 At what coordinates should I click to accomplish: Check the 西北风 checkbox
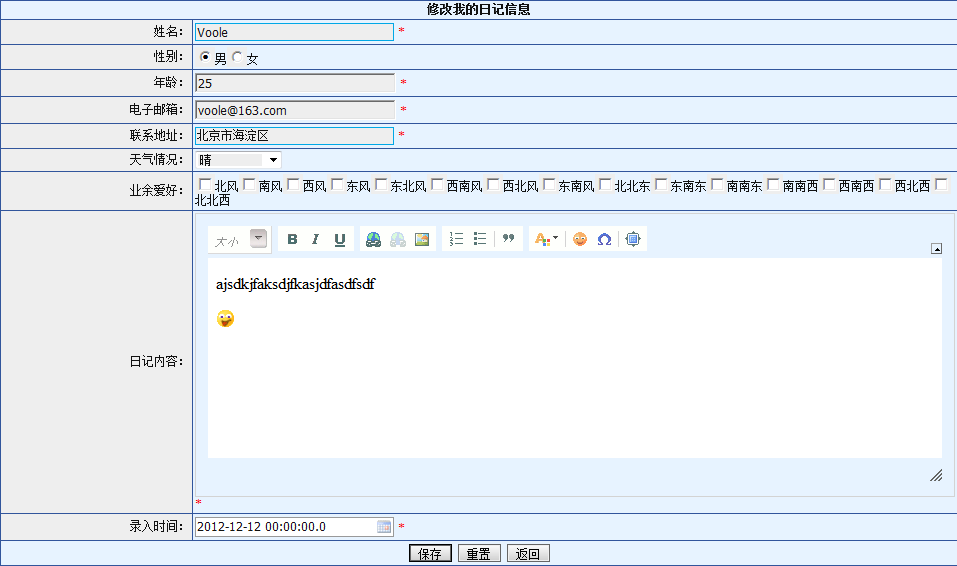(x=493, y=184)
